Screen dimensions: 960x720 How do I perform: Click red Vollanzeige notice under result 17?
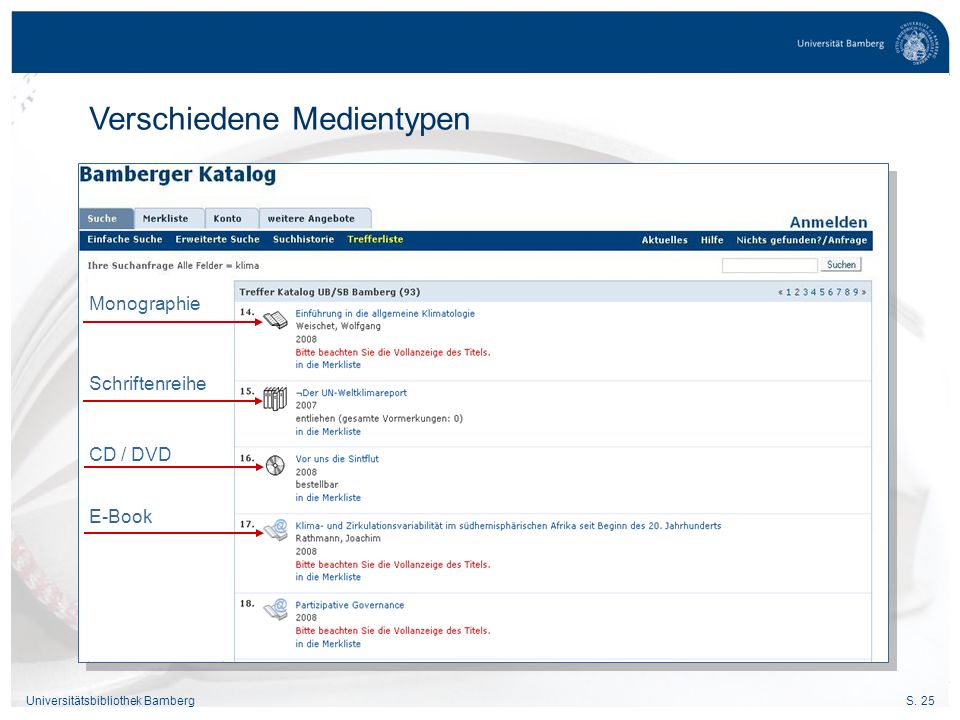point(392,565)
